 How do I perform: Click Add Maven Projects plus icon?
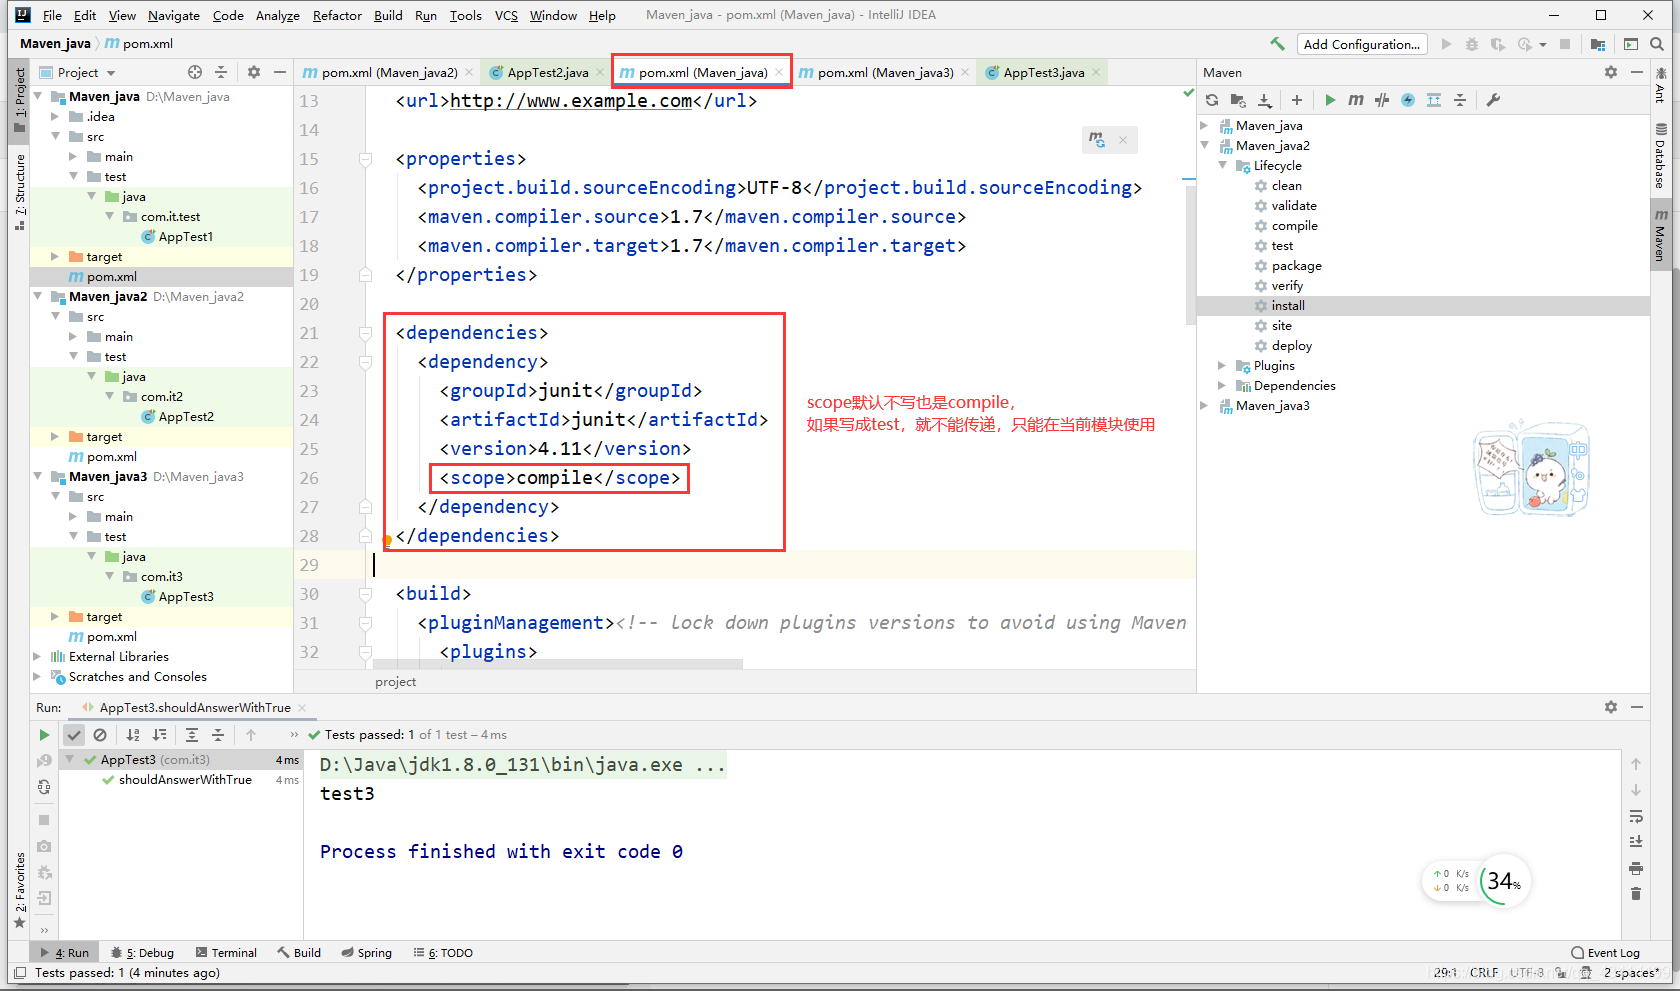click(1297, 100)
